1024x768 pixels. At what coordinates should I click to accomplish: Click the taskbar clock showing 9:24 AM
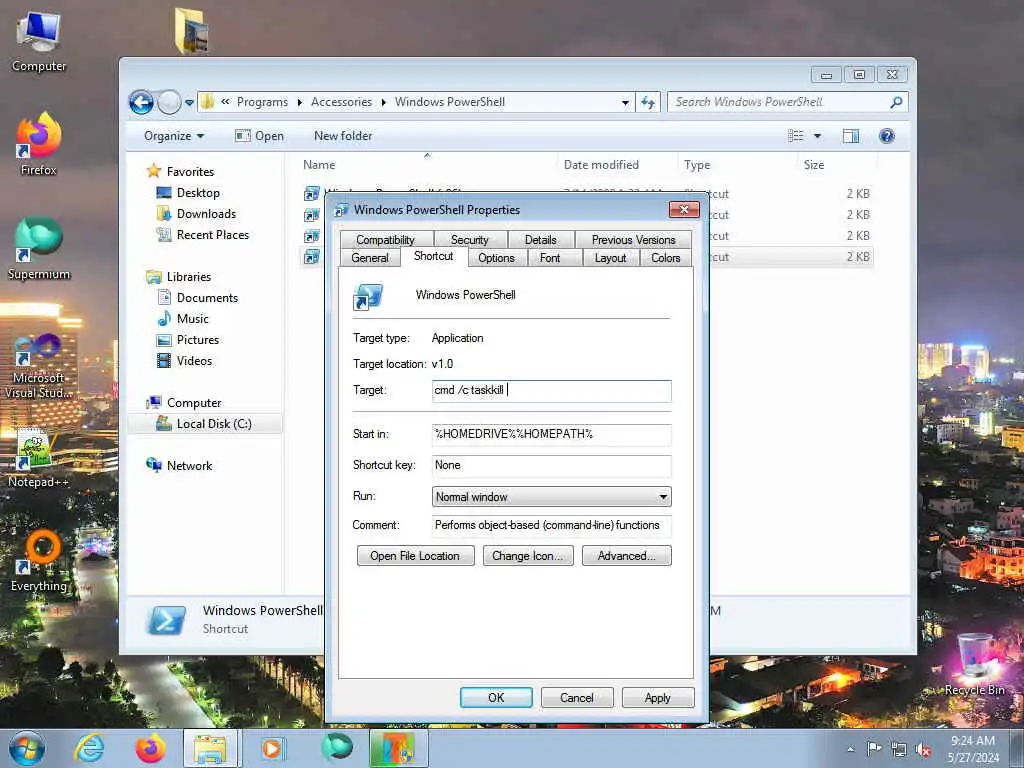(x=973, y=749)
